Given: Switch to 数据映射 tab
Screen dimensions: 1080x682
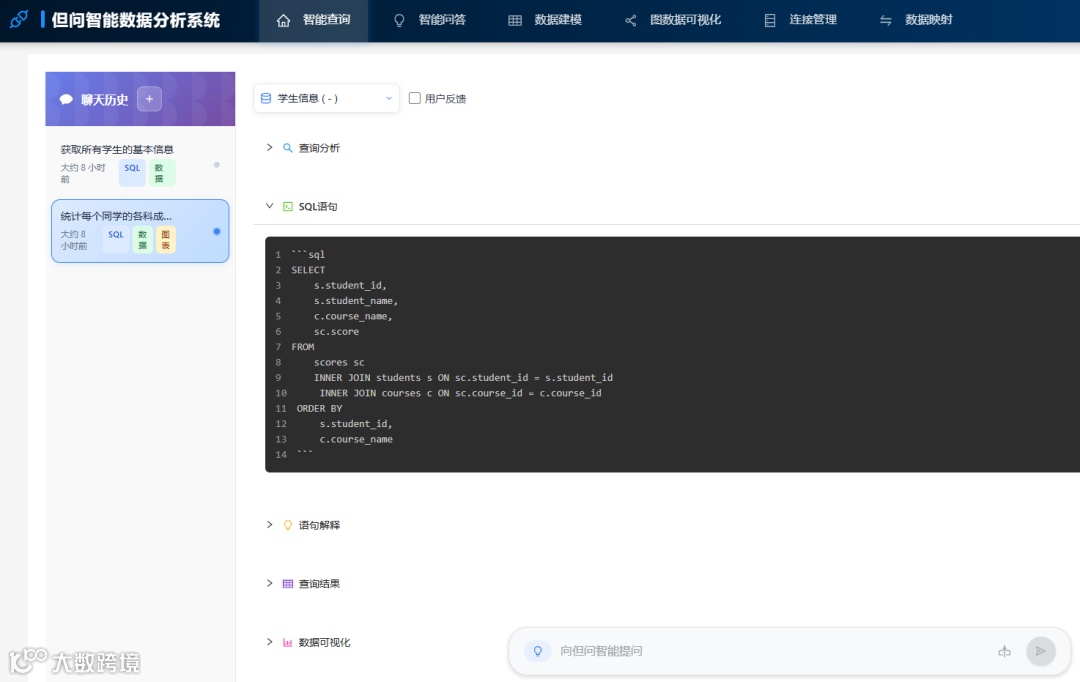Looking at the screenshot, I should [x=916, y=21].
